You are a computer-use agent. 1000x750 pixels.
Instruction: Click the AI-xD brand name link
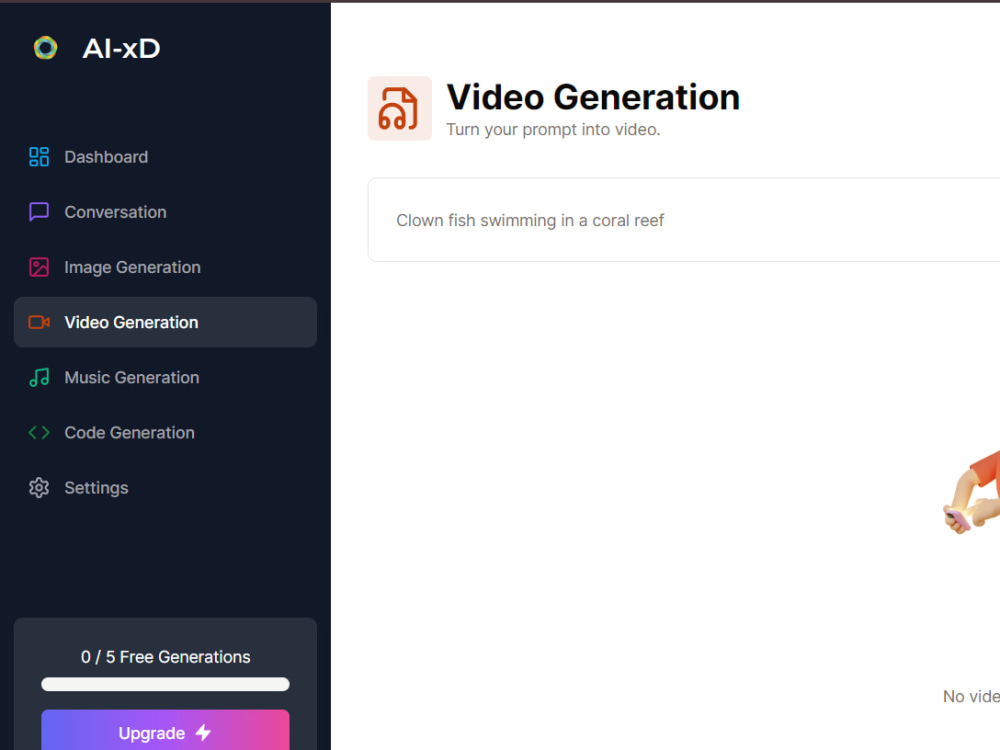click(x=121, y=48)
